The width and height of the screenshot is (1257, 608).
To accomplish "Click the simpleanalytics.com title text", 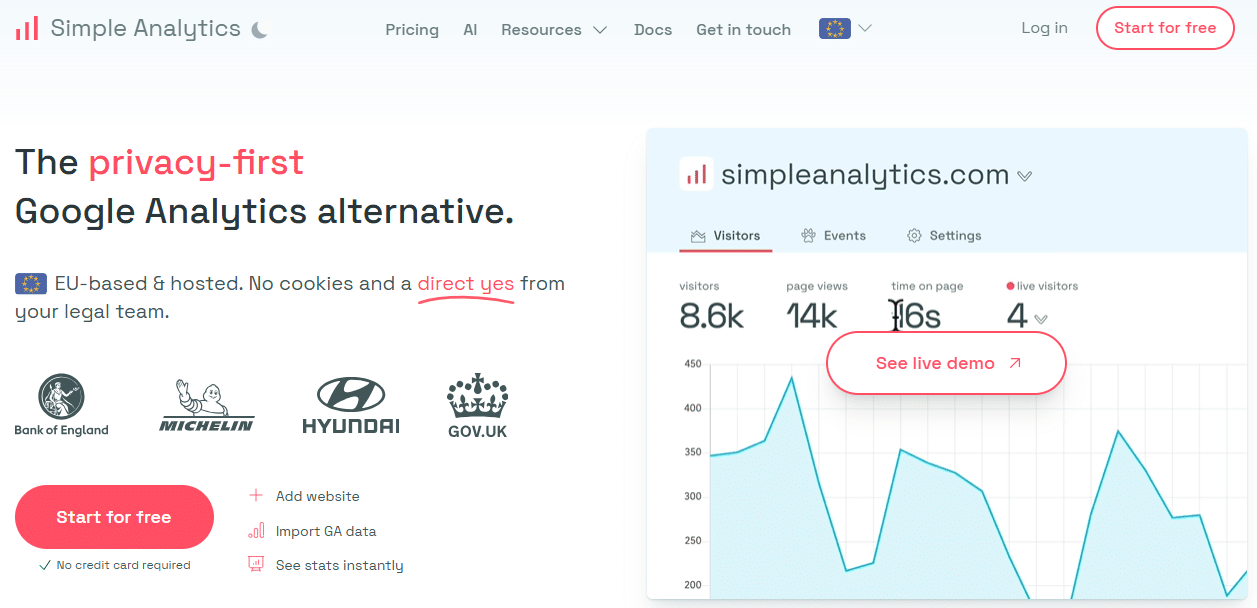I will click(x=865, y=175).
